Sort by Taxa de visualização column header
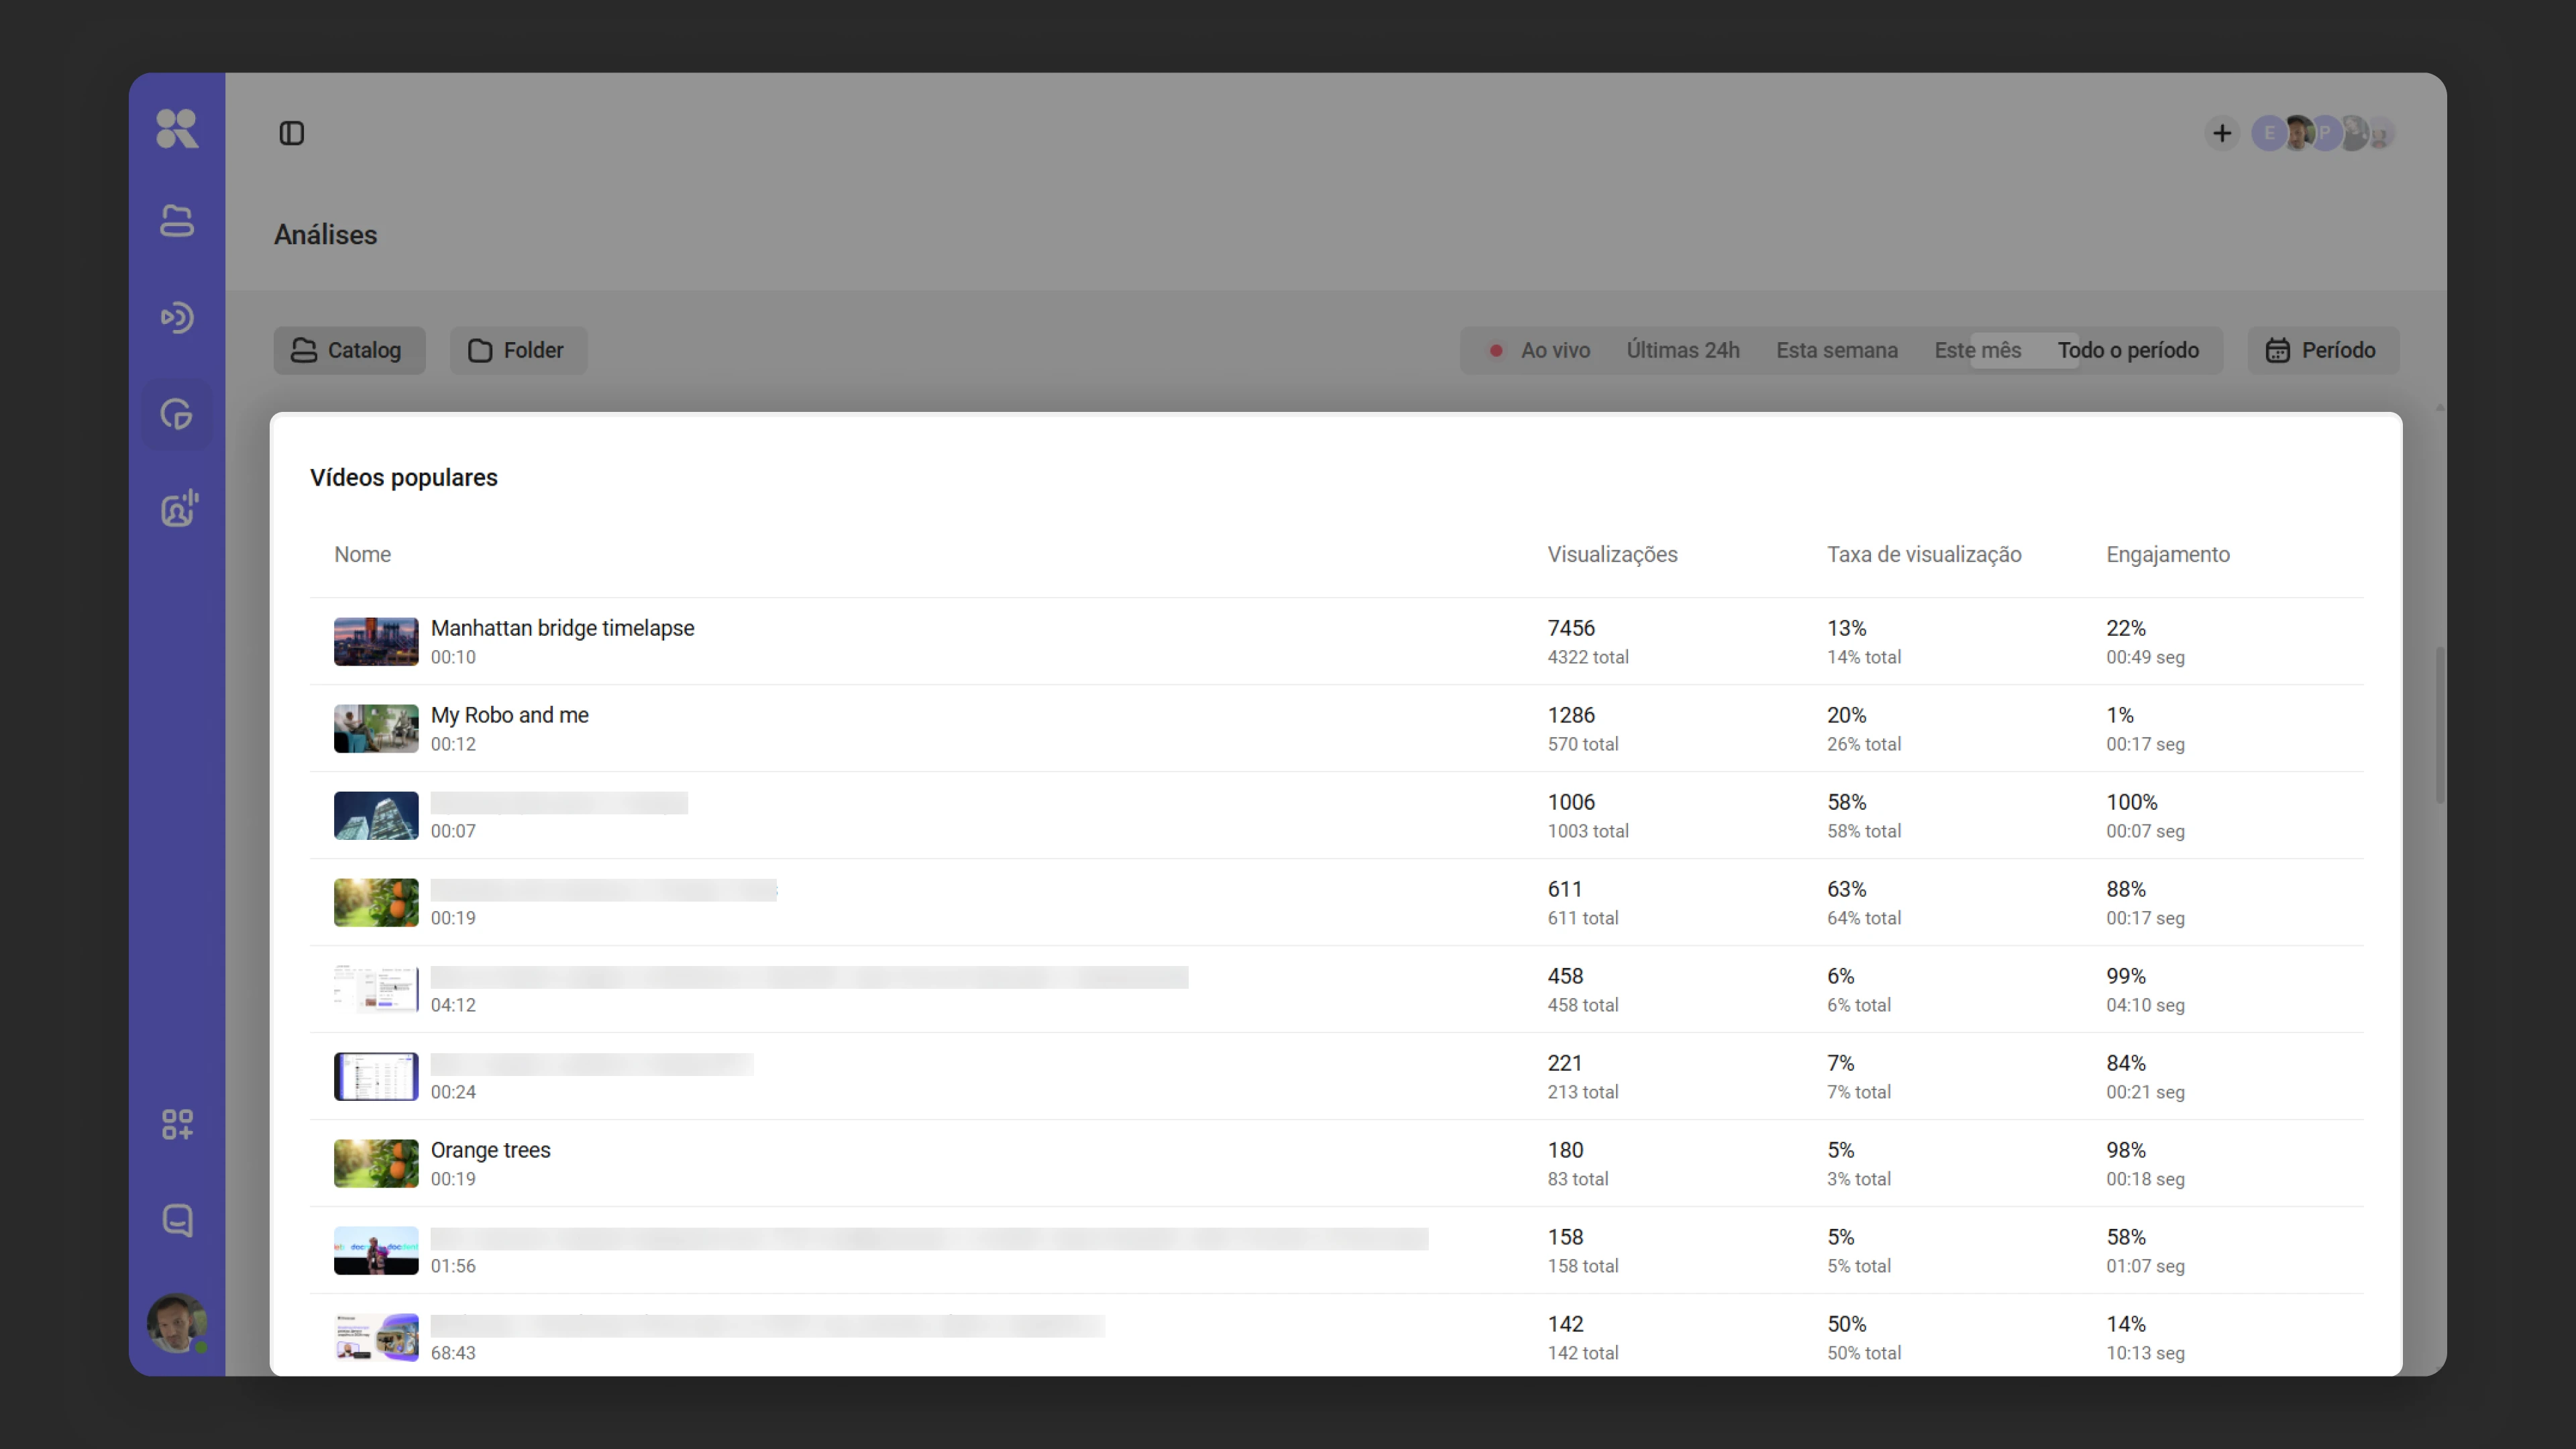 click(1924, 554)
